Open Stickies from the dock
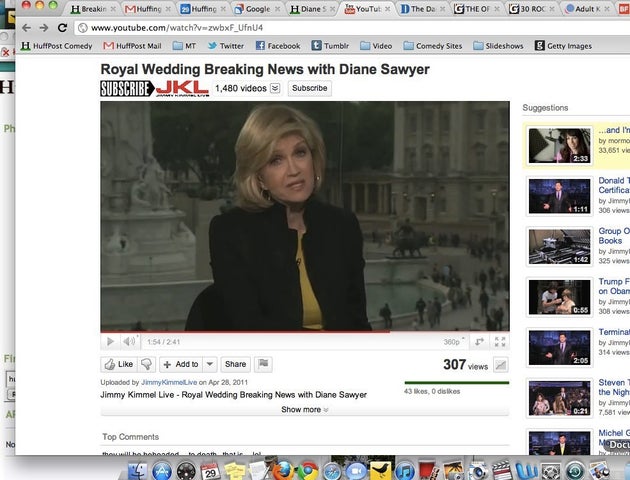The height and width of the screenshot is (480, 630). click(235, 471)
